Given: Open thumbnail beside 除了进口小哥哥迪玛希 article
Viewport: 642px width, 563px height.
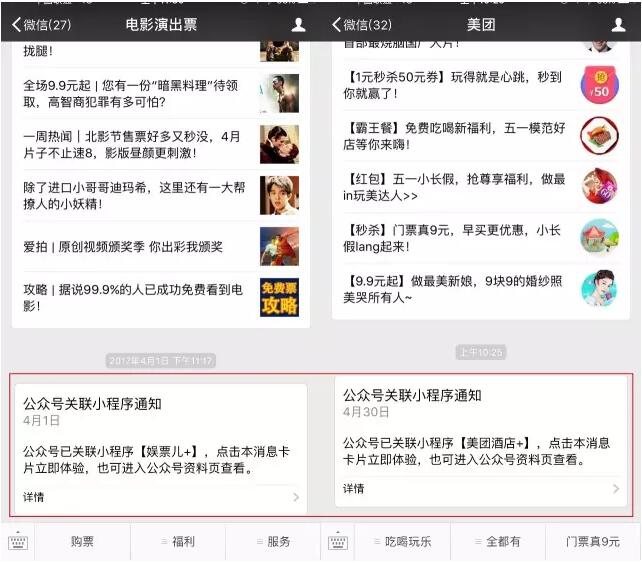Looking at the screenshot, I should coord(279,195).
